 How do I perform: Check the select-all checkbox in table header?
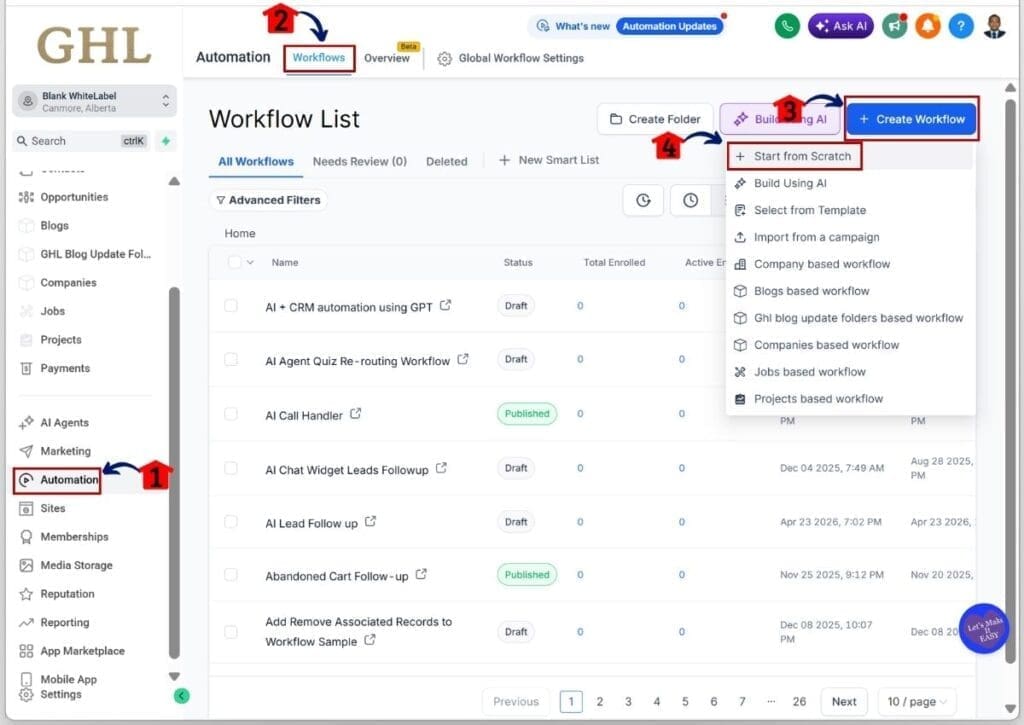pyautogui.click(x=234, y=262)
